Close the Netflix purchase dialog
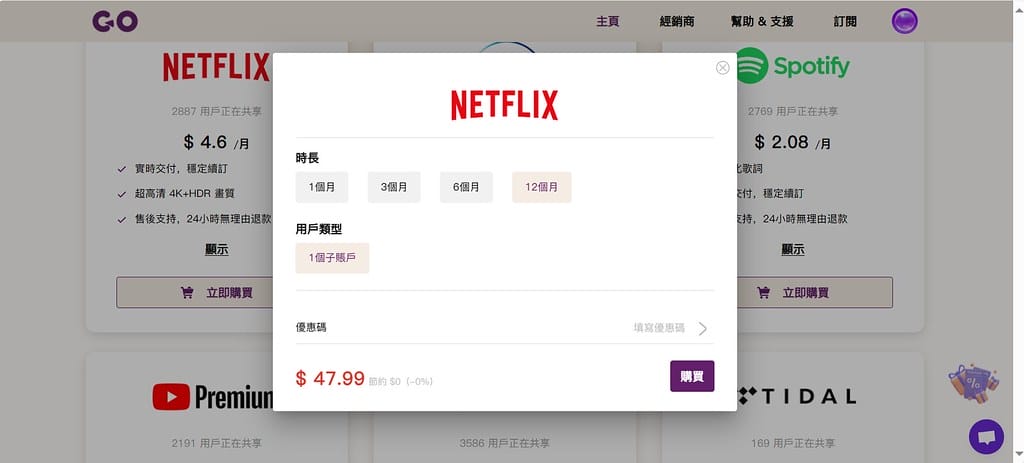The image size is (1024, 463). coord(723,68)
